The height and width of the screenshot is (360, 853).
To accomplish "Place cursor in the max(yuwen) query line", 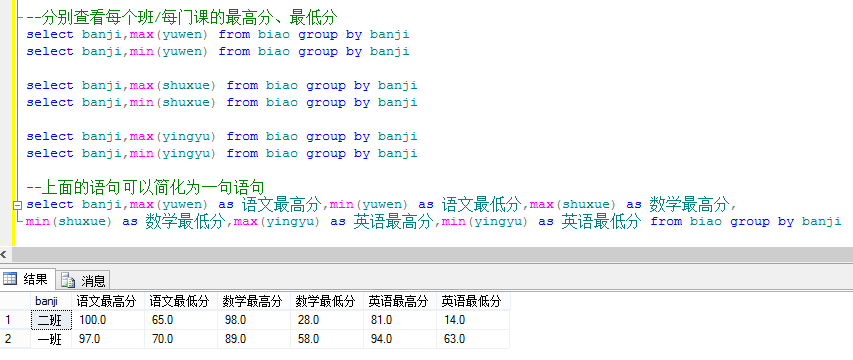I will click(218, 34).
